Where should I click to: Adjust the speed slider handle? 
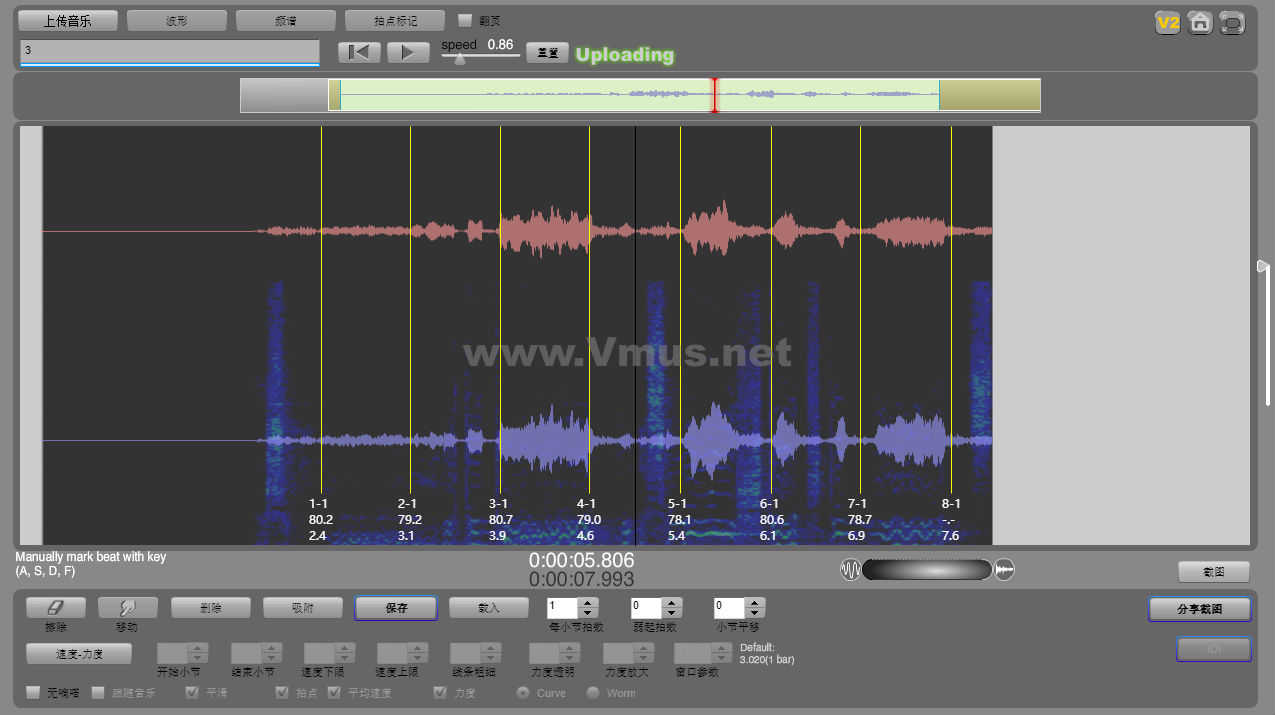(x=459, y=59)
